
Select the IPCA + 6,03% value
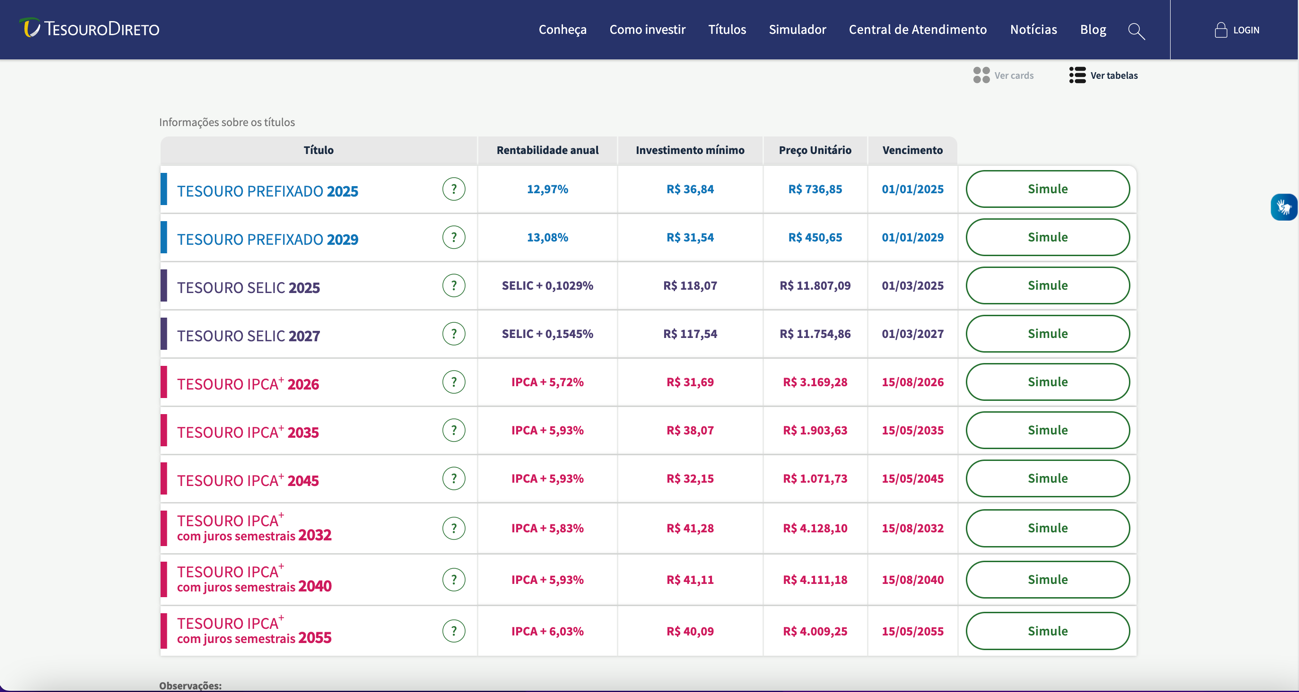547,631
